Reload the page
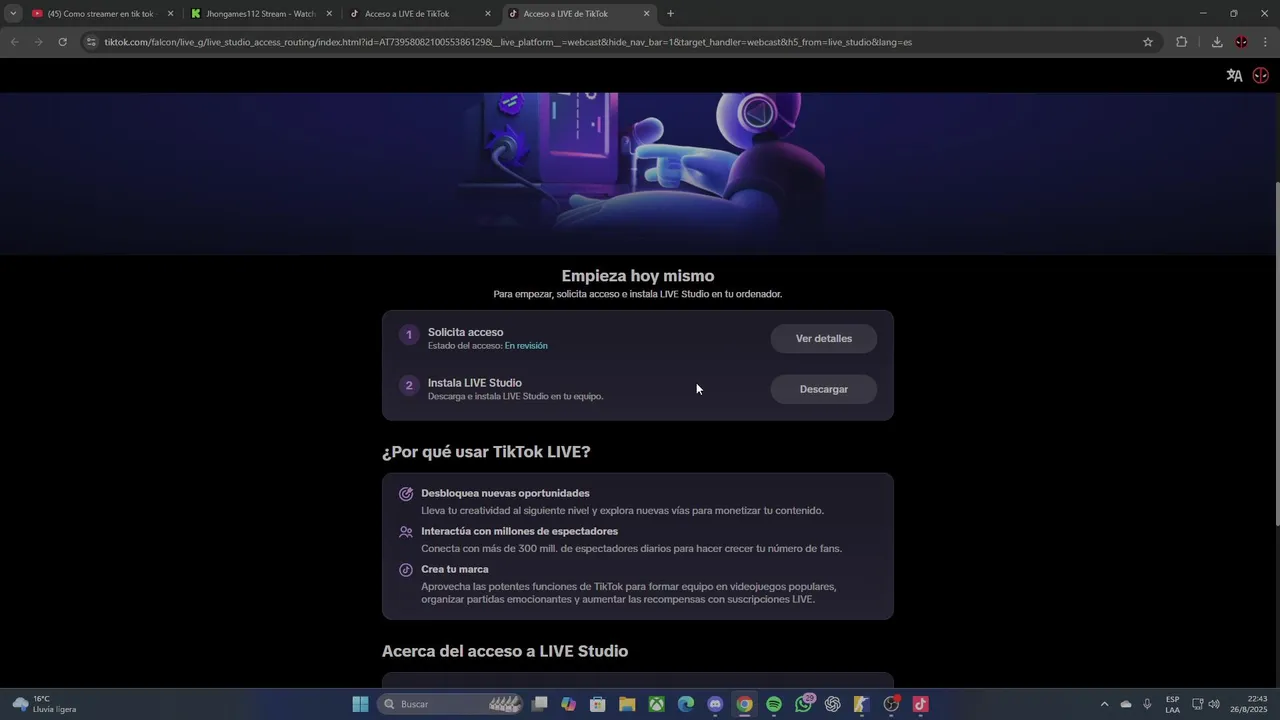 tap(62, 42)
